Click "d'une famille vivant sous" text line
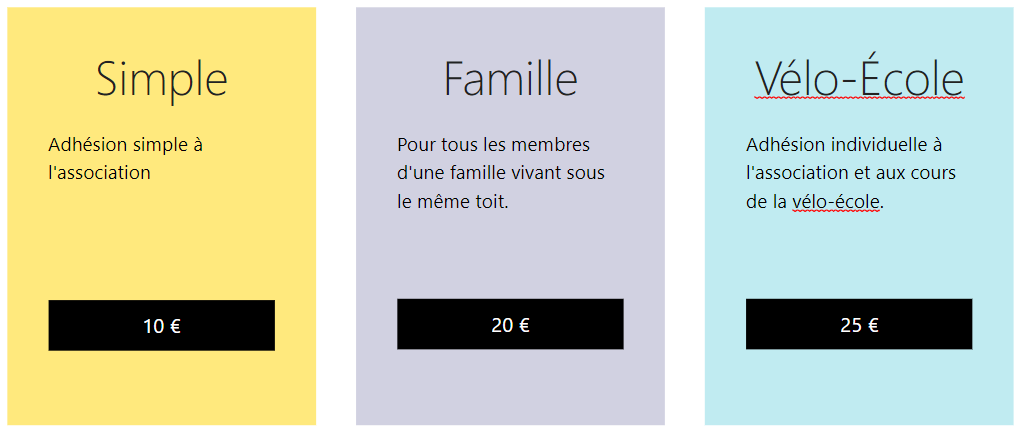Image resolution: width=1021 pixels, height=435 pixels. [x=501, y=173]
